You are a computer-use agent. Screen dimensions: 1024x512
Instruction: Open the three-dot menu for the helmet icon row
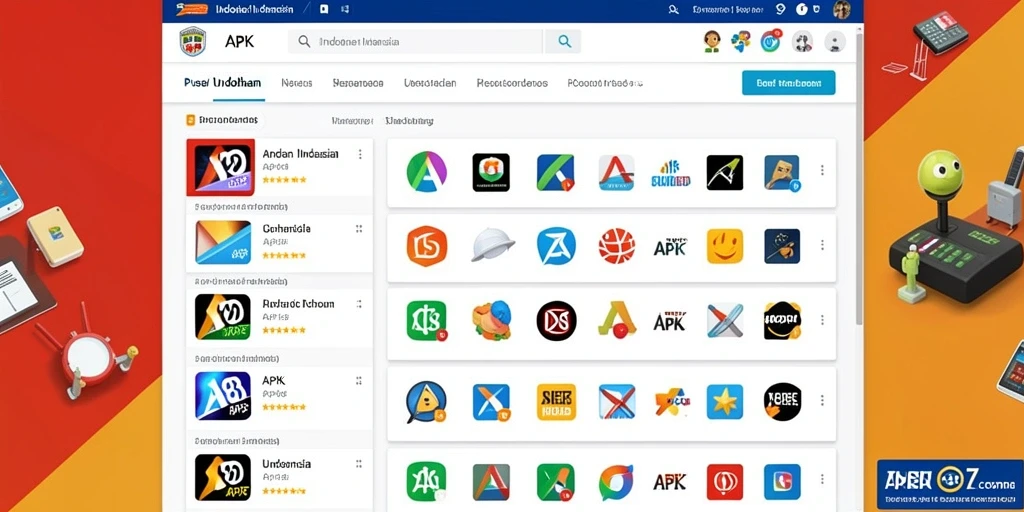point(822,246)
